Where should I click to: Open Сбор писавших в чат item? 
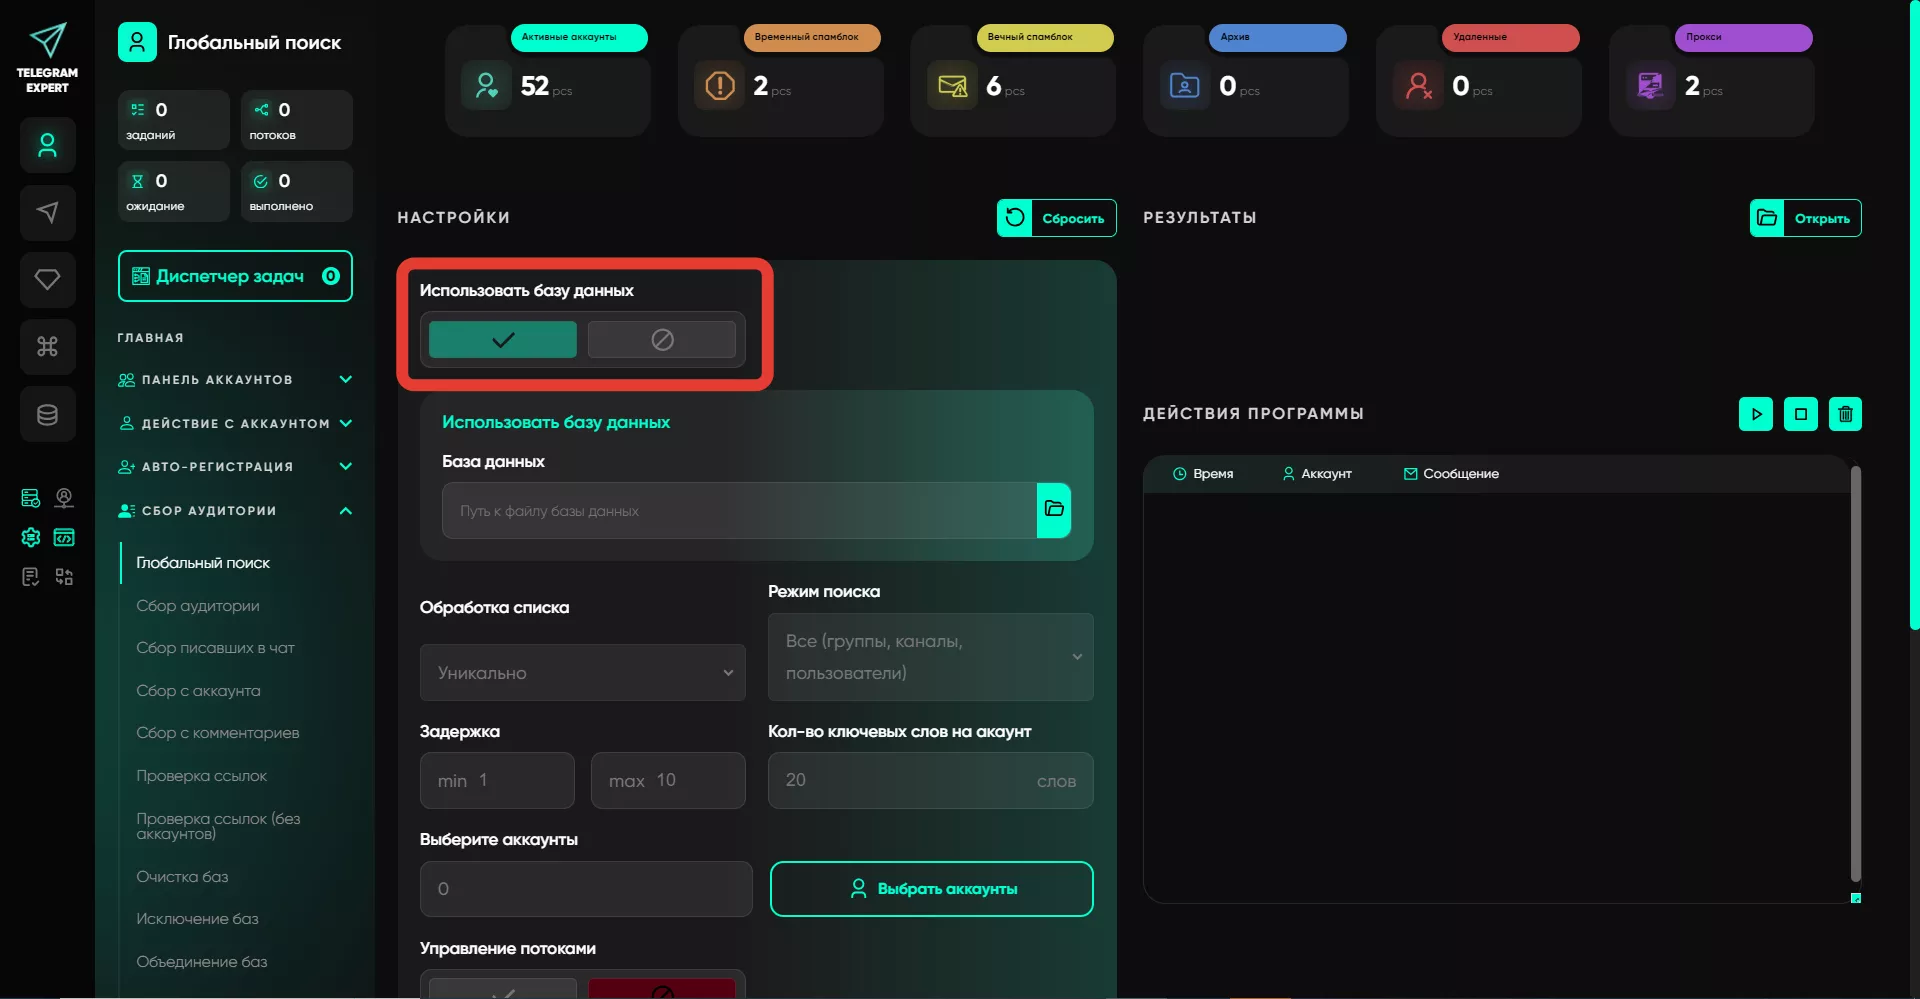click(x=215, y=648)
